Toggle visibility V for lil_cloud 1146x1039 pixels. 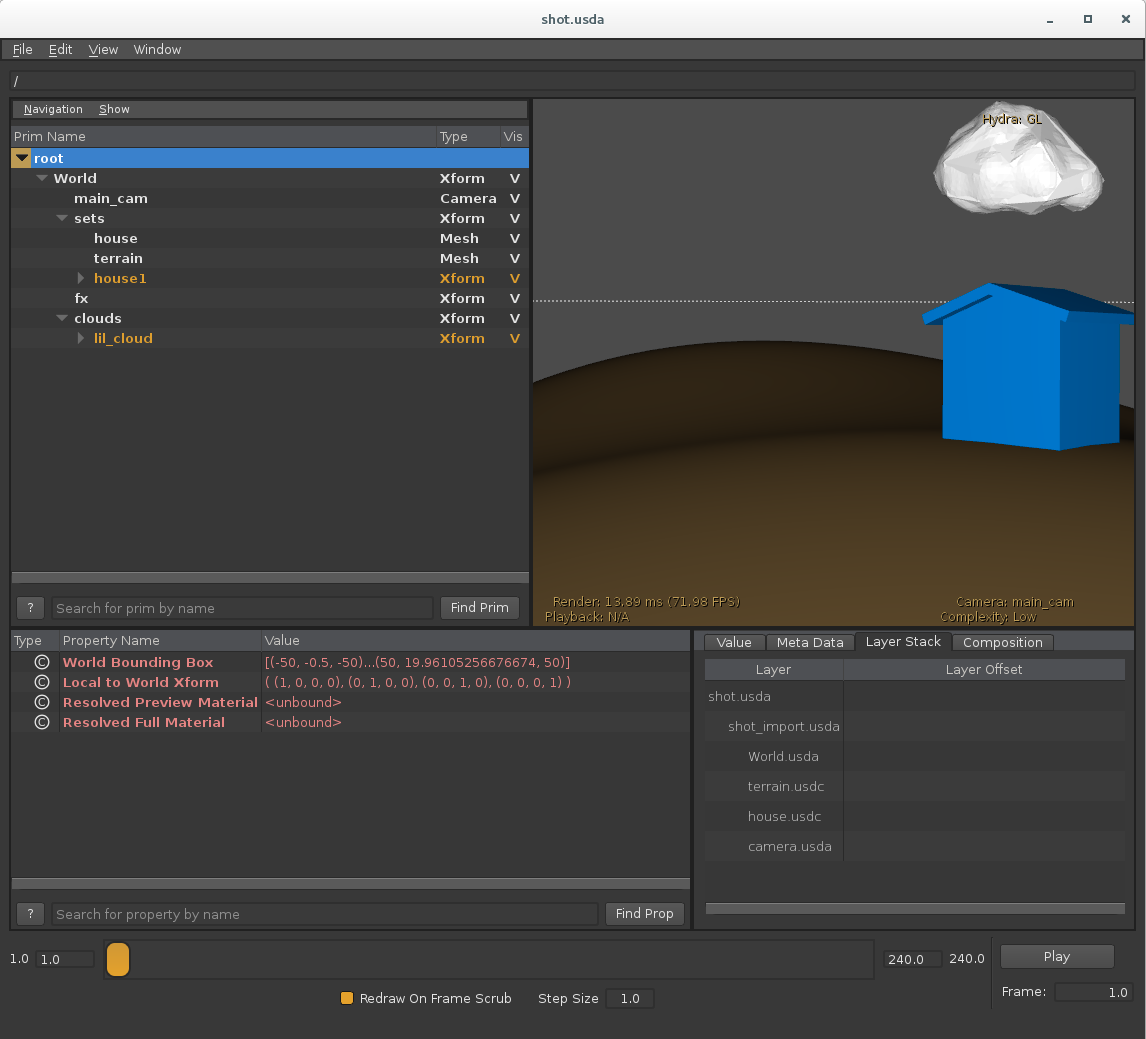click(x=515, y=338)
